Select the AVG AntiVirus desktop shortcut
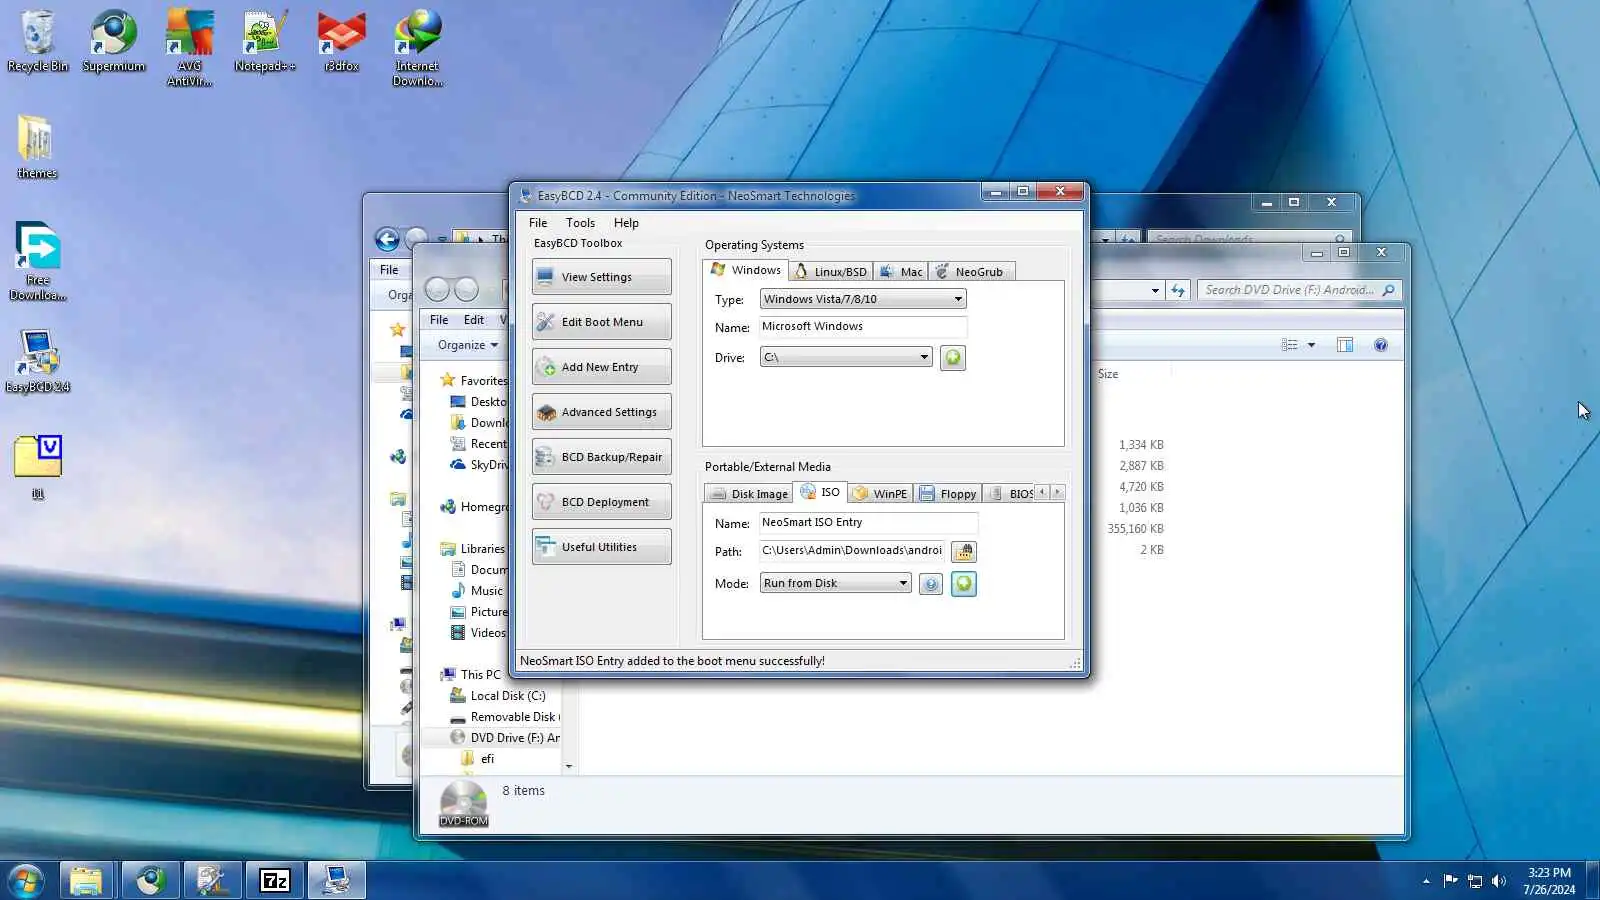 189,49
